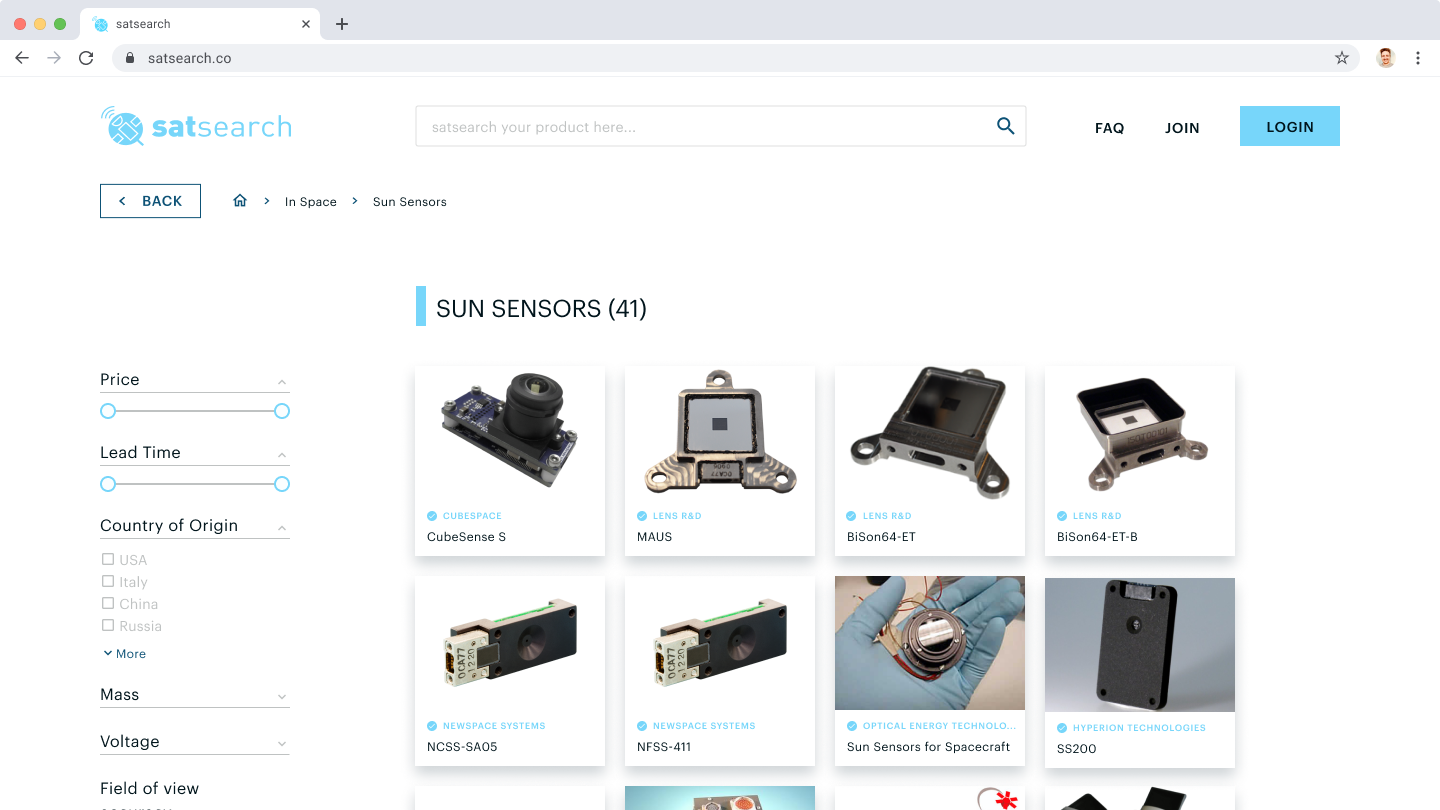This screenshot has width=1440, height=810.
Task: Click the In Space breadcrumb
Action: (x=311, y=201)
